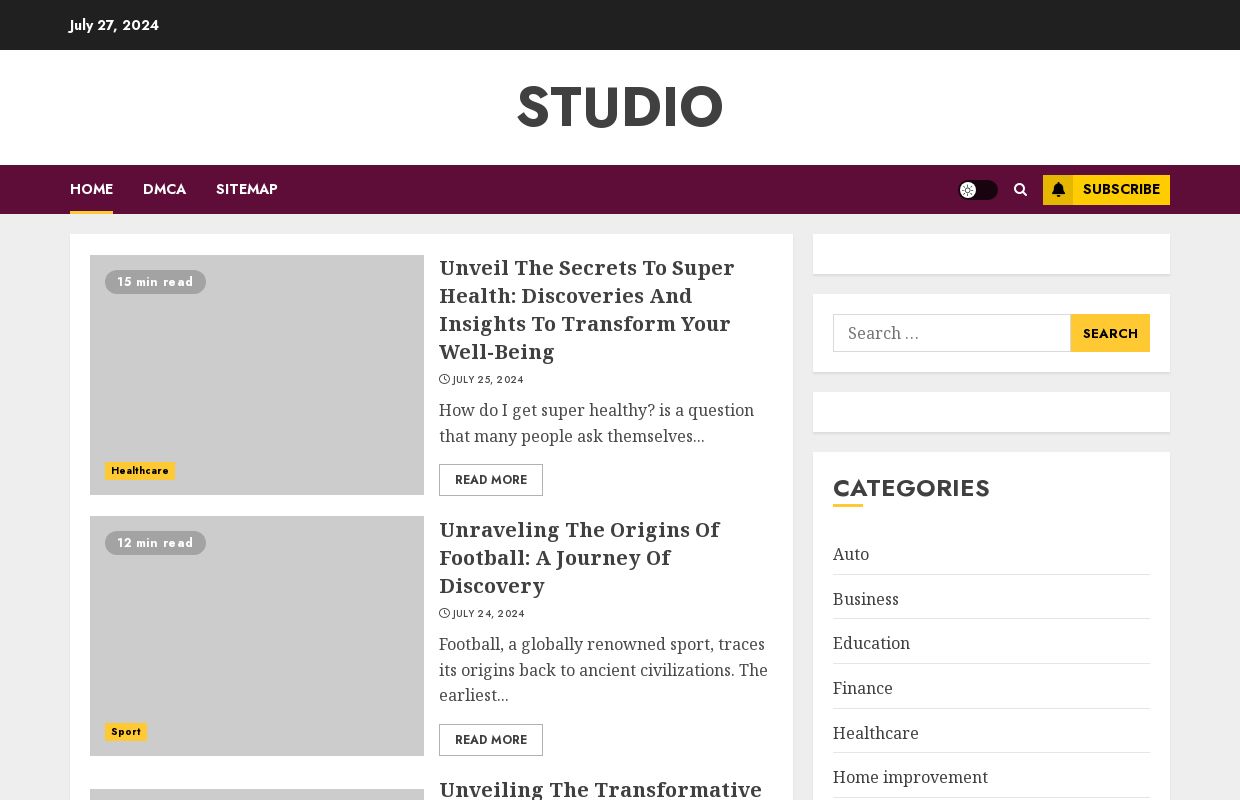Image resolution: width=1240 pixels, height=800 pixels.
Task: Open the Healthcare category in sidebar
Action: click(876, 733)
